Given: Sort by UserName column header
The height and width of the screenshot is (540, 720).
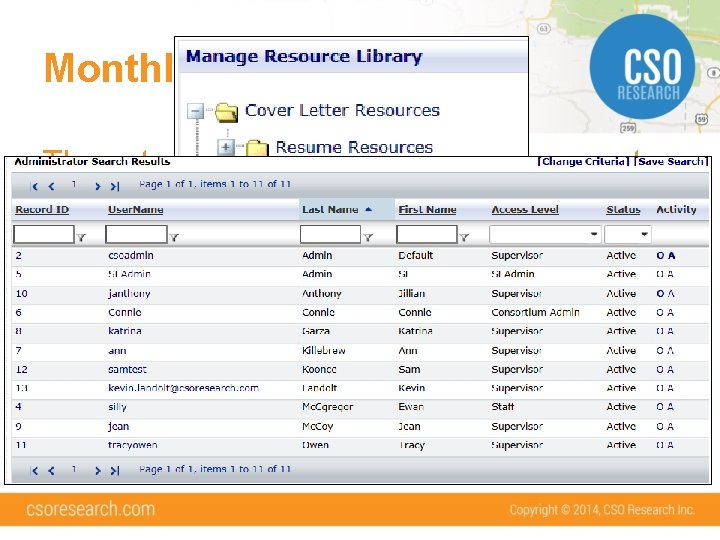Looking at the screenshot, I should point(135,209).
